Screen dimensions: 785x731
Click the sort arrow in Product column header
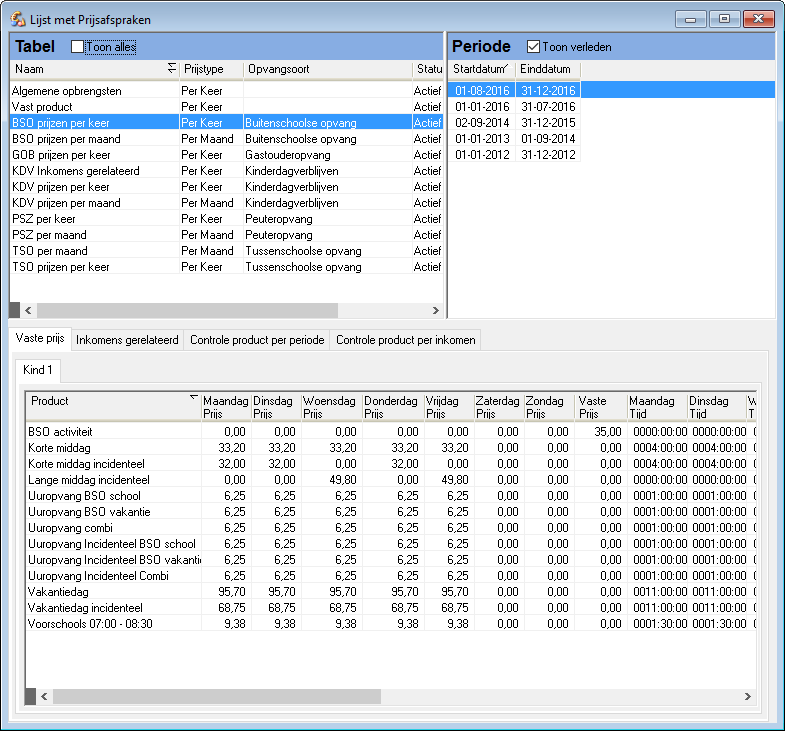[193, 398]
